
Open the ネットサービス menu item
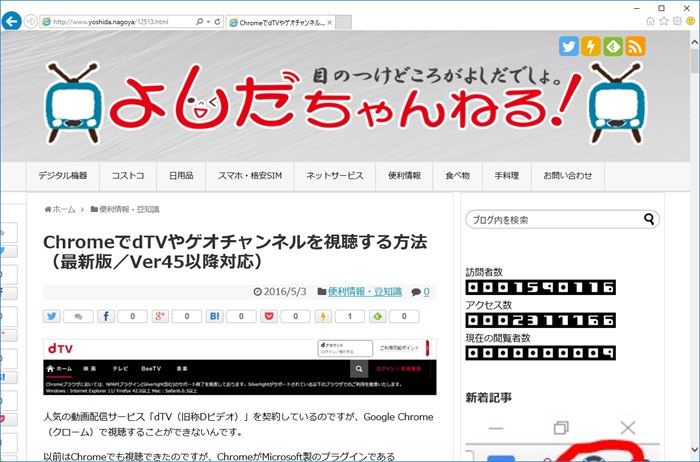(x=335, y=176)
